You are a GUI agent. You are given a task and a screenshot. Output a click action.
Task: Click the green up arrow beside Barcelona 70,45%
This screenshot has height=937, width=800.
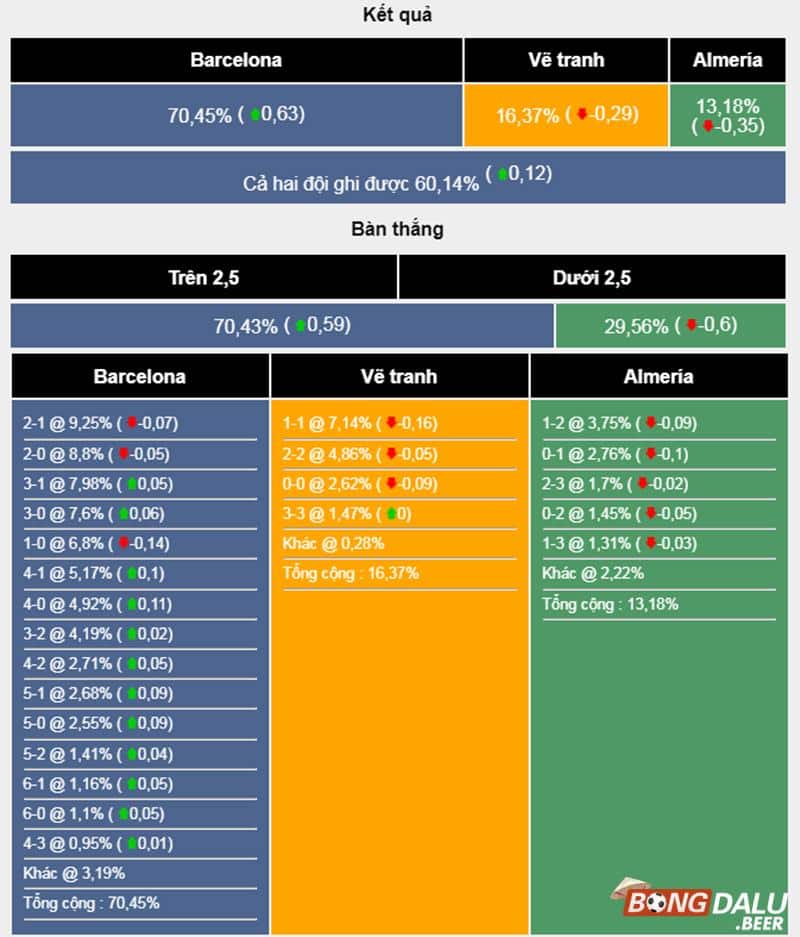tap(255, 115)
